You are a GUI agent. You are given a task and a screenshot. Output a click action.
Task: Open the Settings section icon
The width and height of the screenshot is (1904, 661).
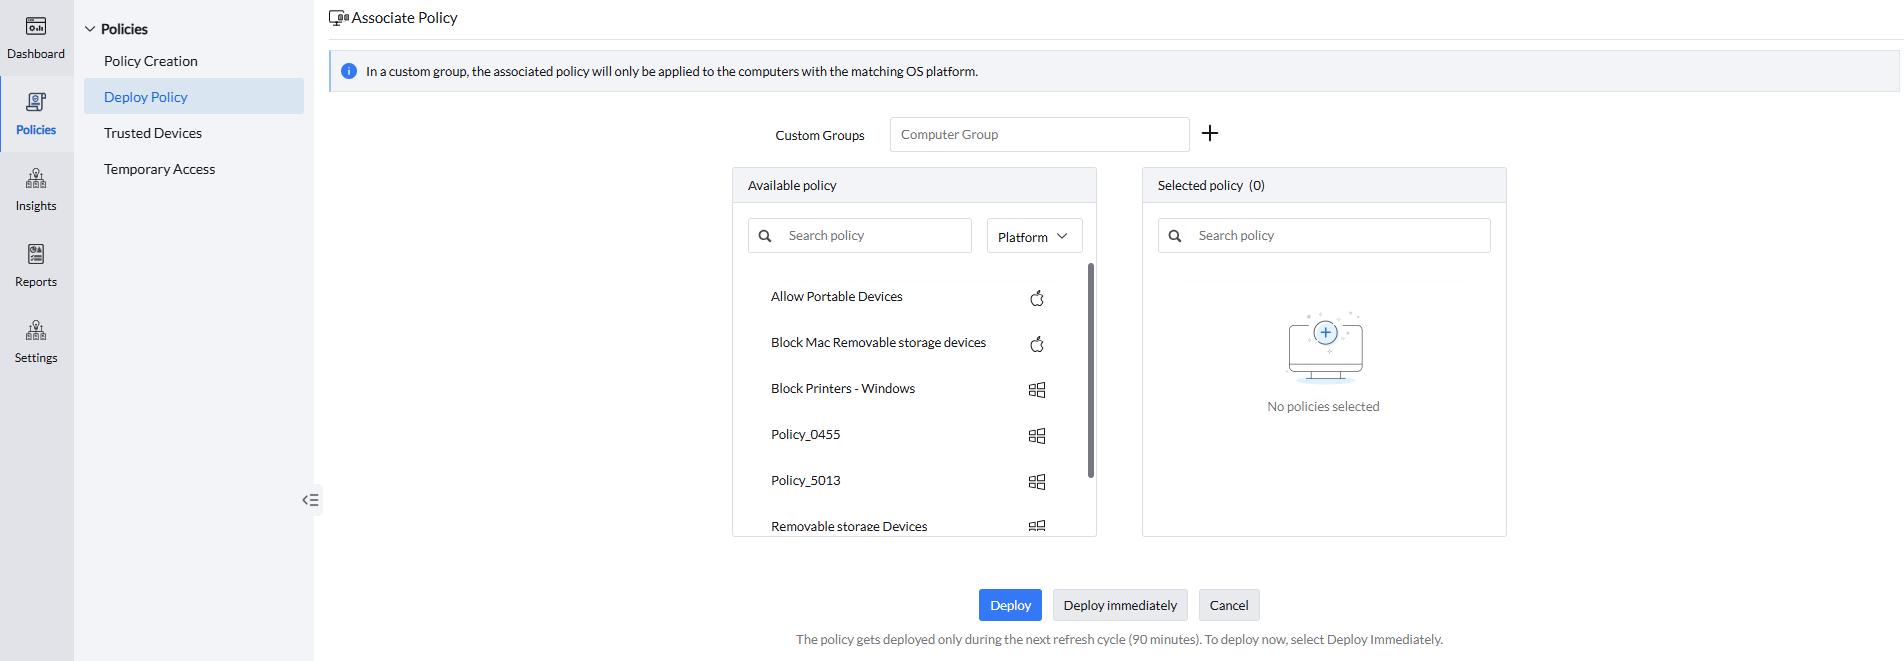click(x=36, y=331)
